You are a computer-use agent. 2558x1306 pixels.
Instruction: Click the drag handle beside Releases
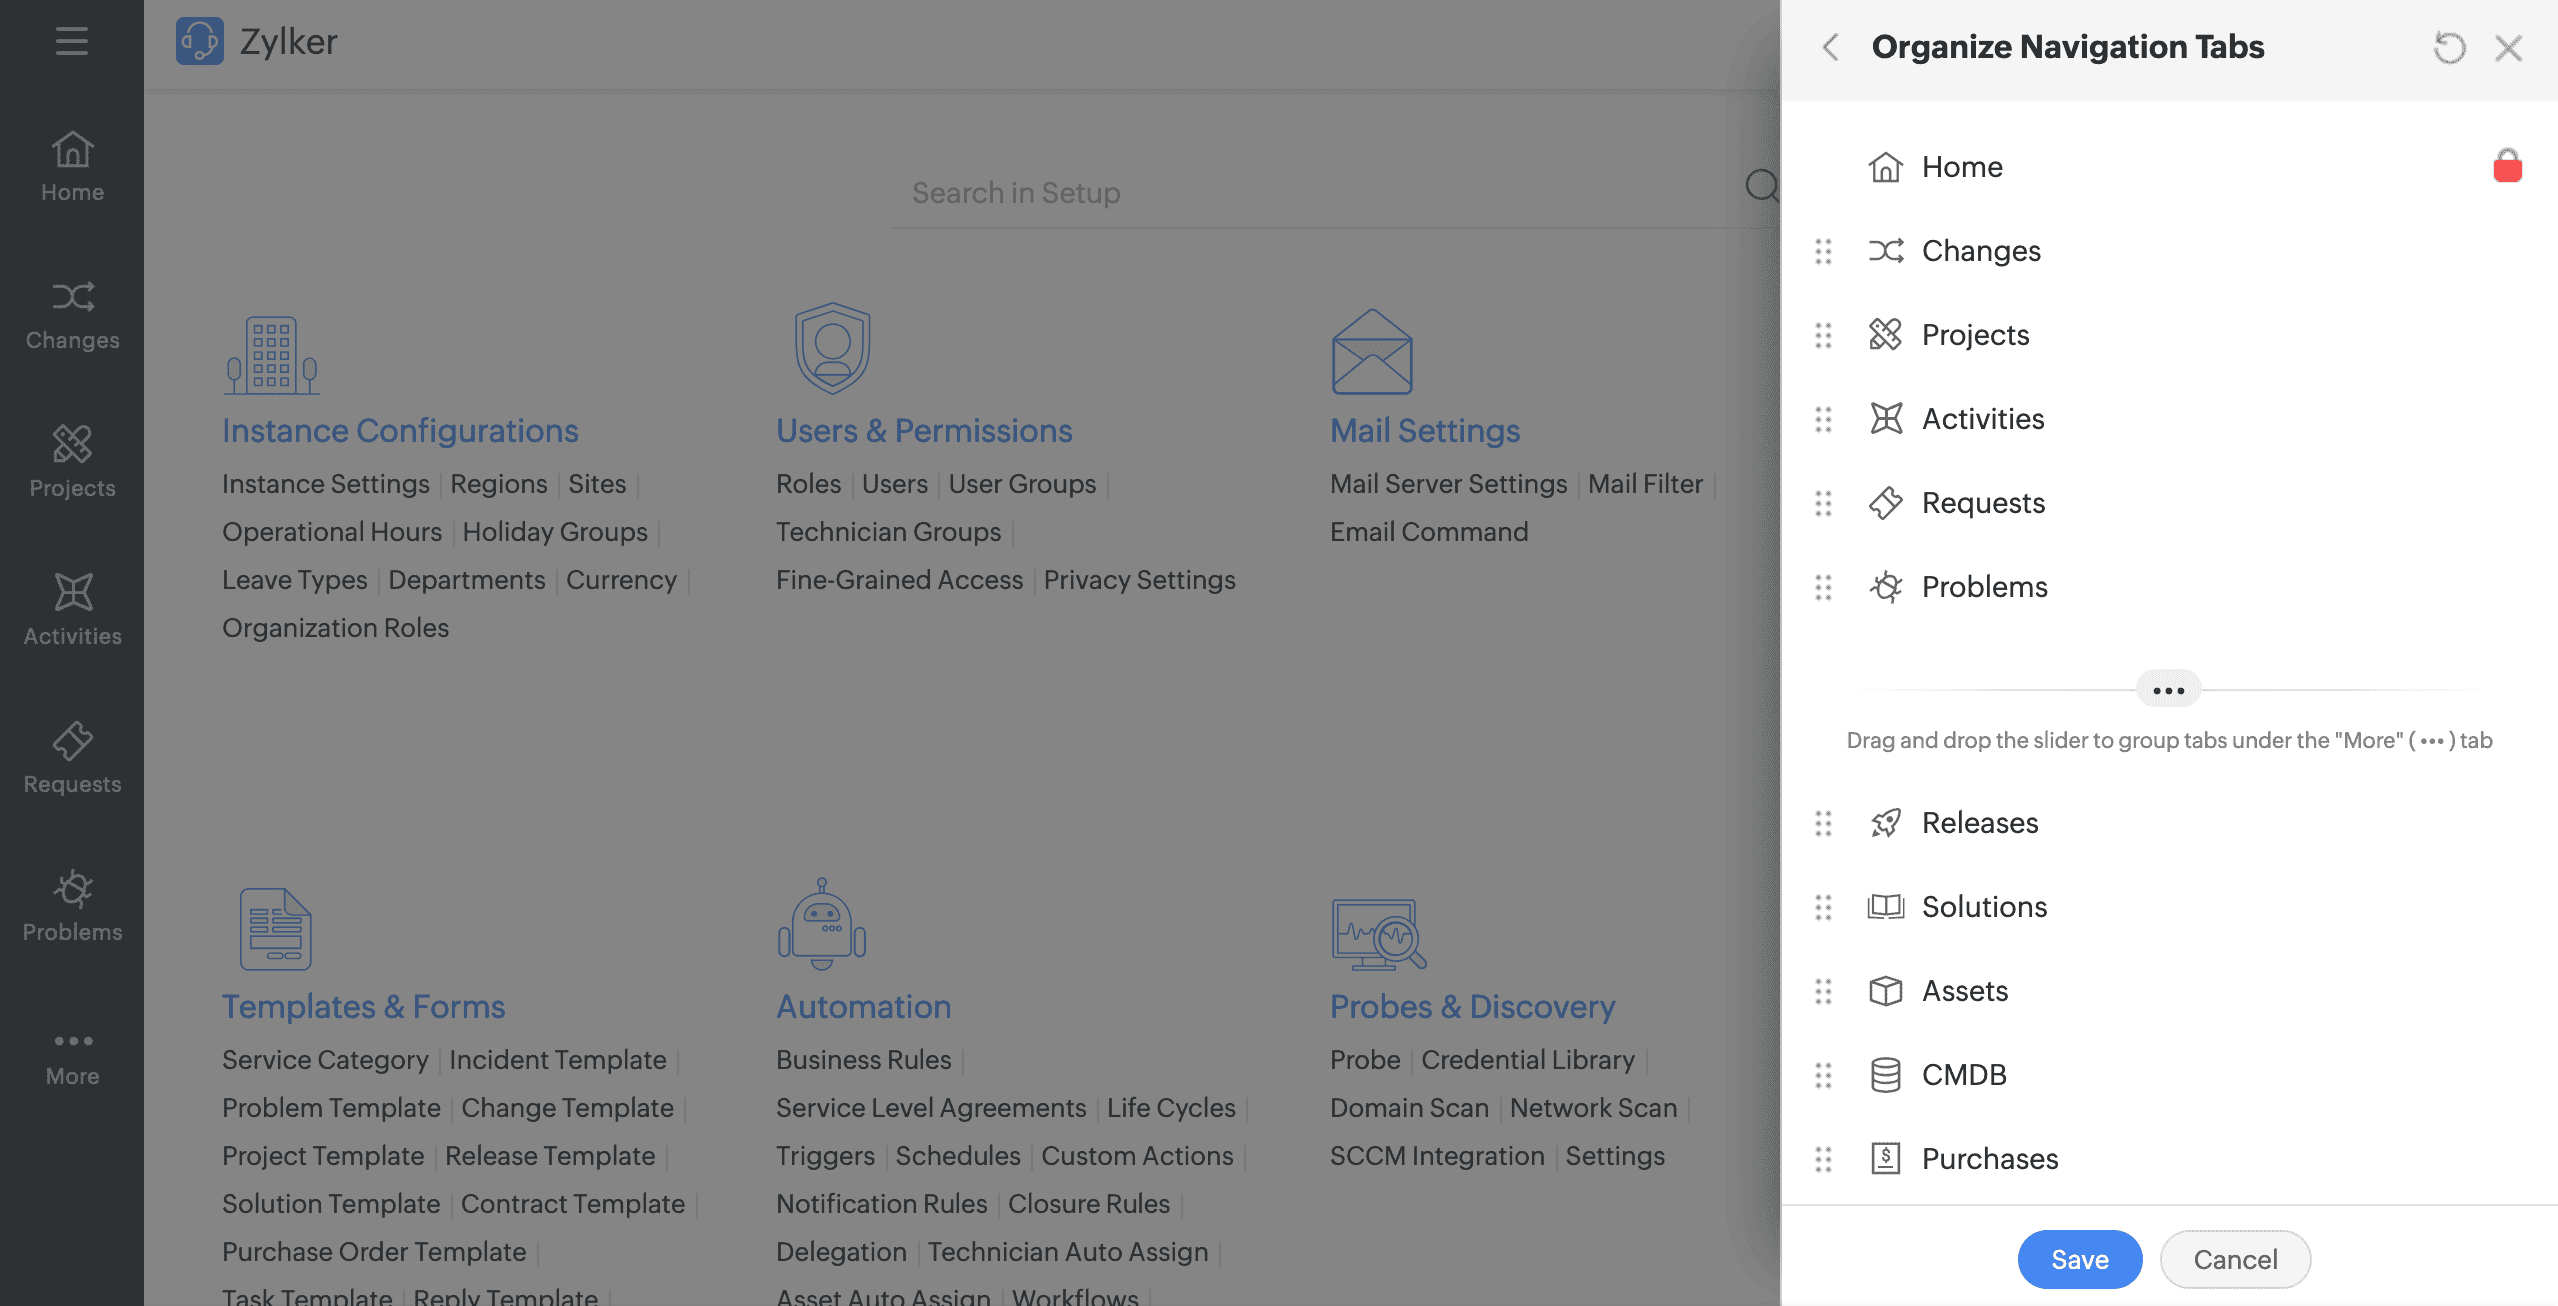point(1823,823)
